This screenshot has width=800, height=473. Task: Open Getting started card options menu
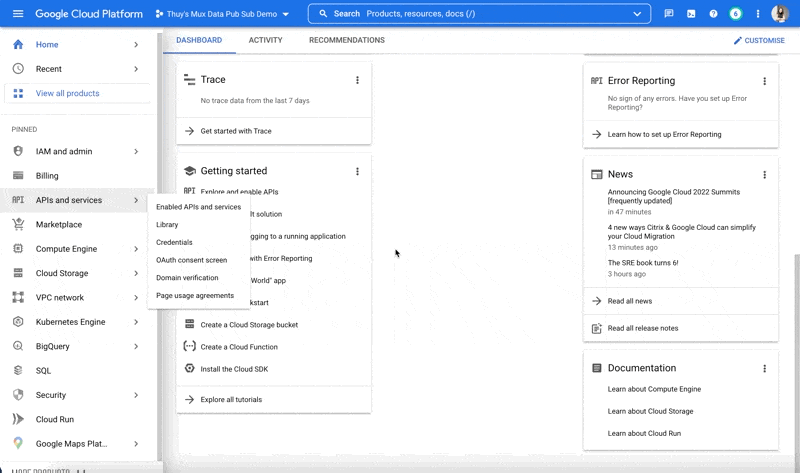(357, 171)
